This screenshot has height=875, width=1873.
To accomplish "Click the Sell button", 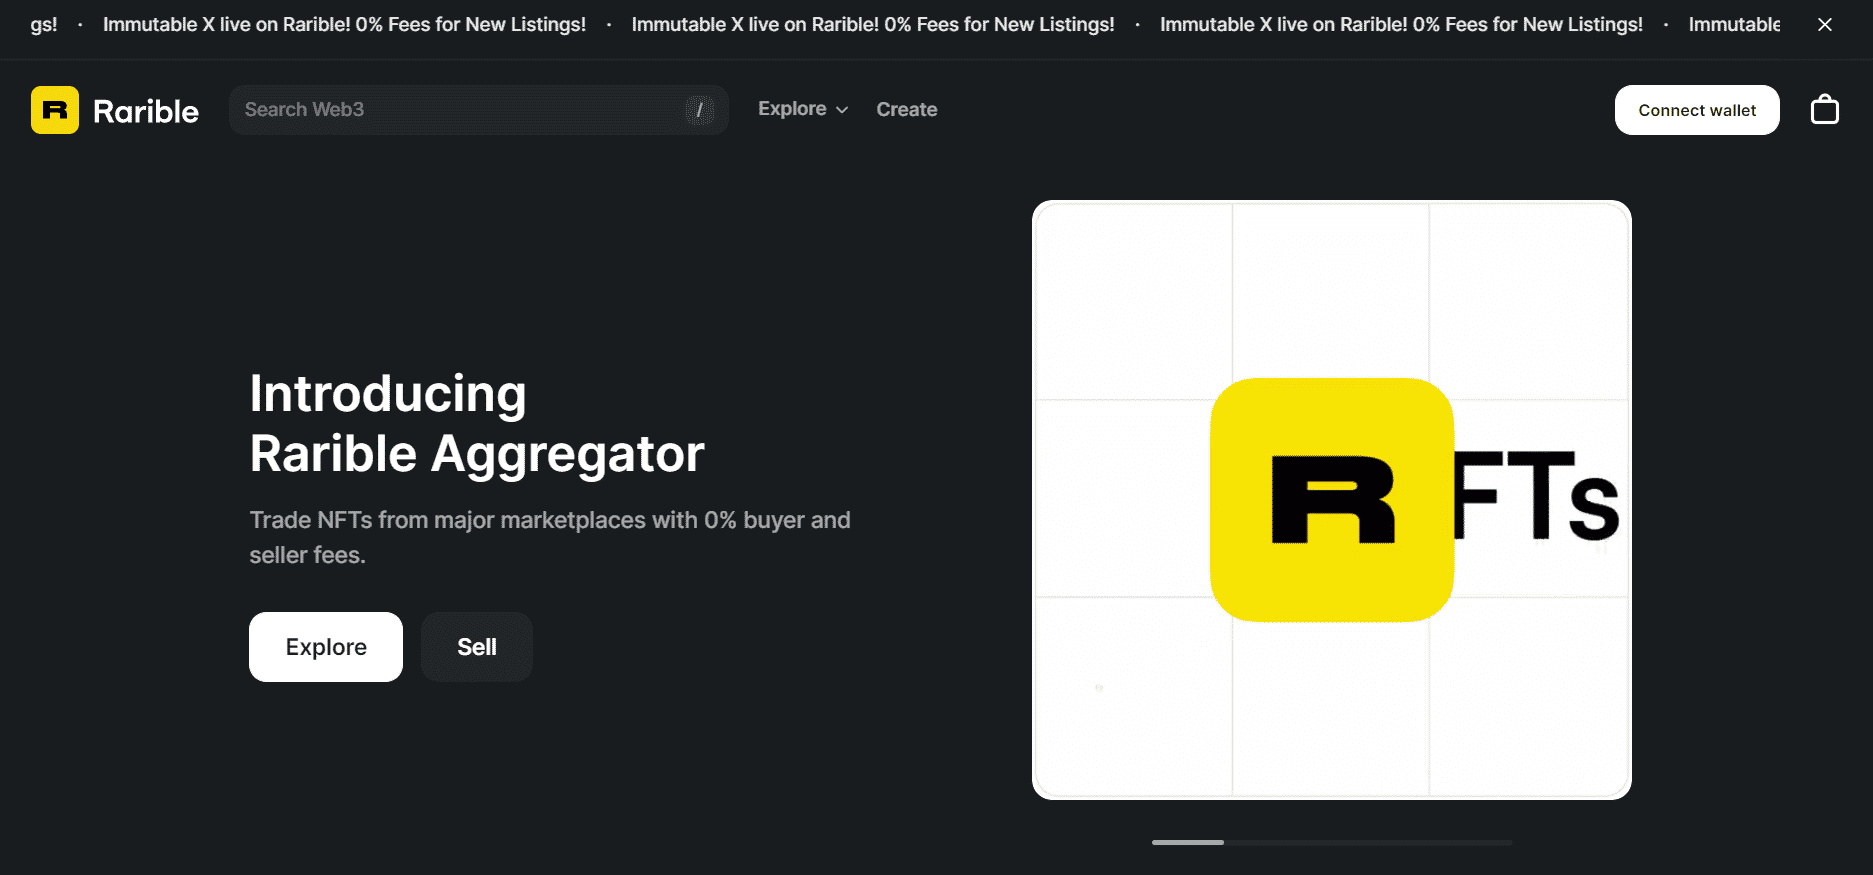I will click(477, 647).
